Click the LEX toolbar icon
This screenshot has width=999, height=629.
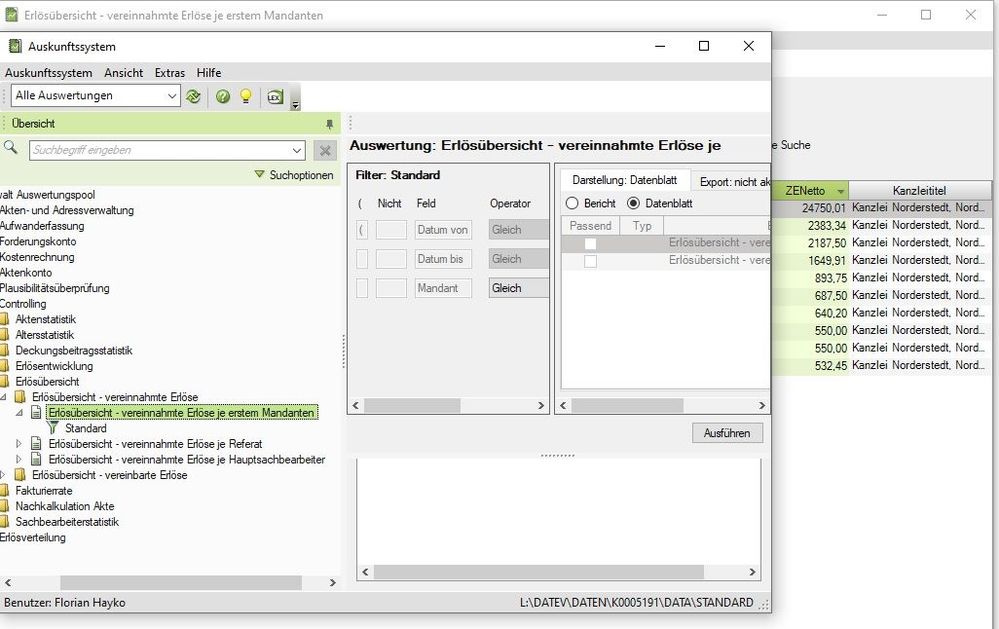(x=274, y=96)
